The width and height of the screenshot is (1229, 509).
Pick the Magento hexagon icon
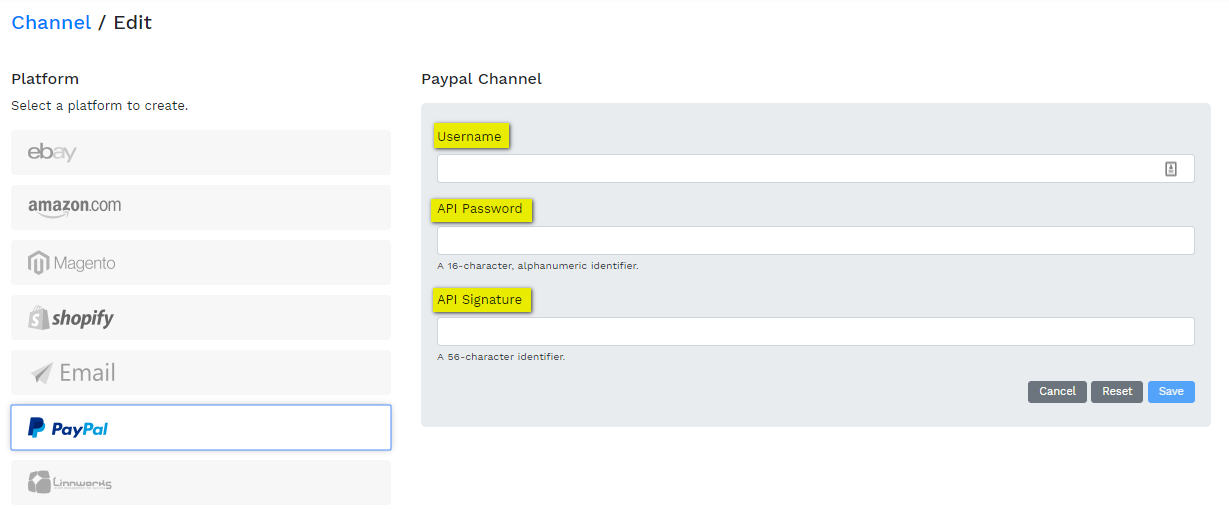39,263
